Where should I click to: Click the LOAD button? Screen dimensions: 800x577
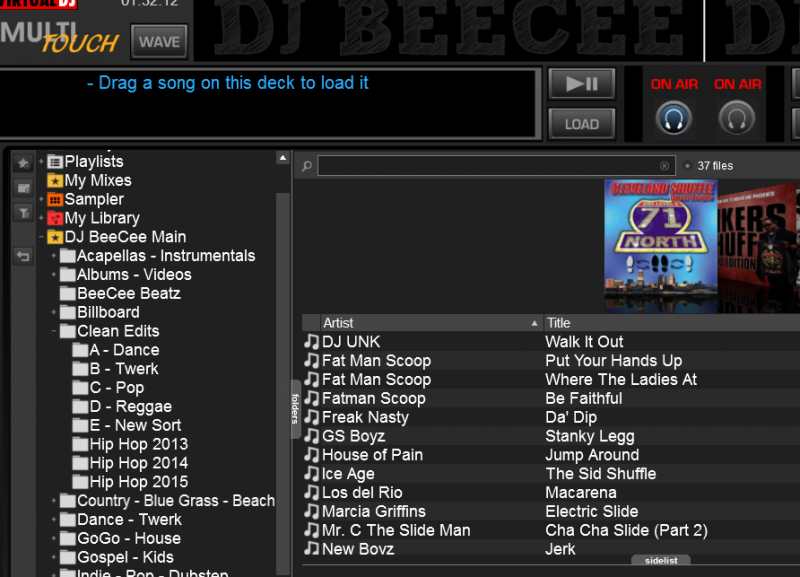click(x=582, y=124)
